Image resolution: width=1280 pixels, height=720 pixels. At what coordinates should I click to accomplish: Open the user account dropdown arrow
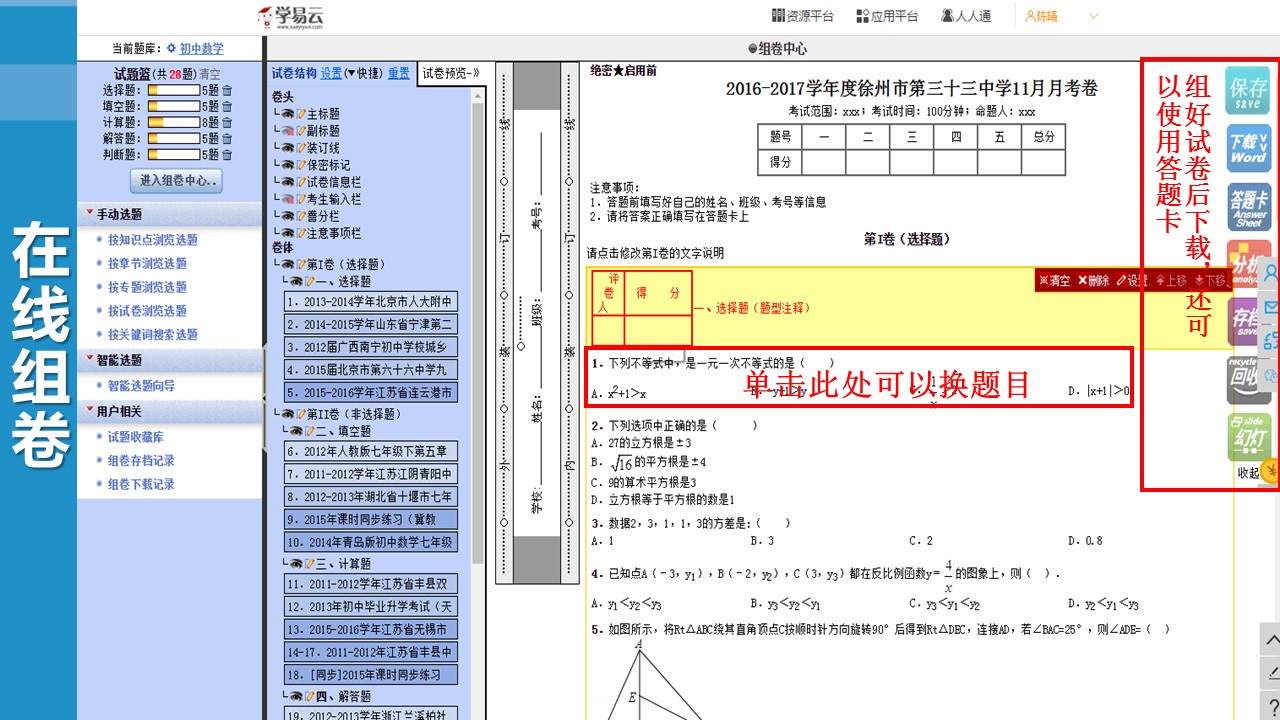1093,16
